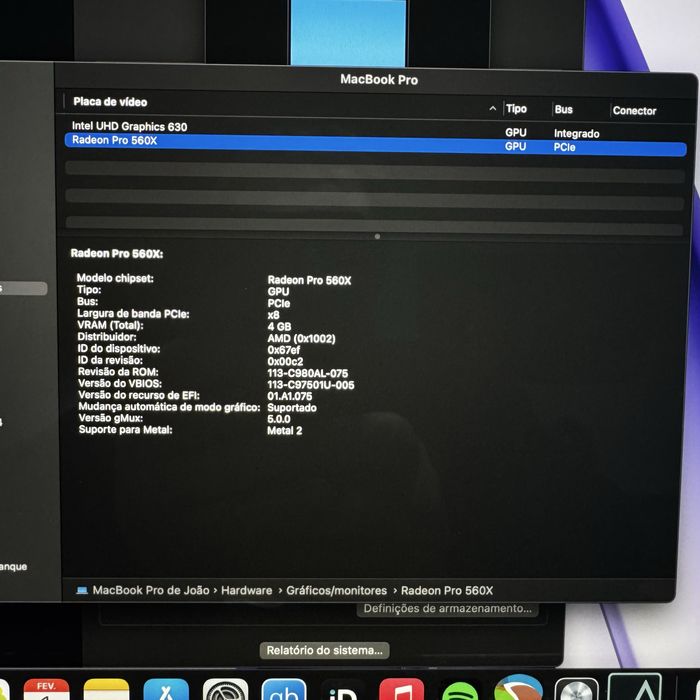Click the 'VRAM (Total):' label

pos(110,325)
